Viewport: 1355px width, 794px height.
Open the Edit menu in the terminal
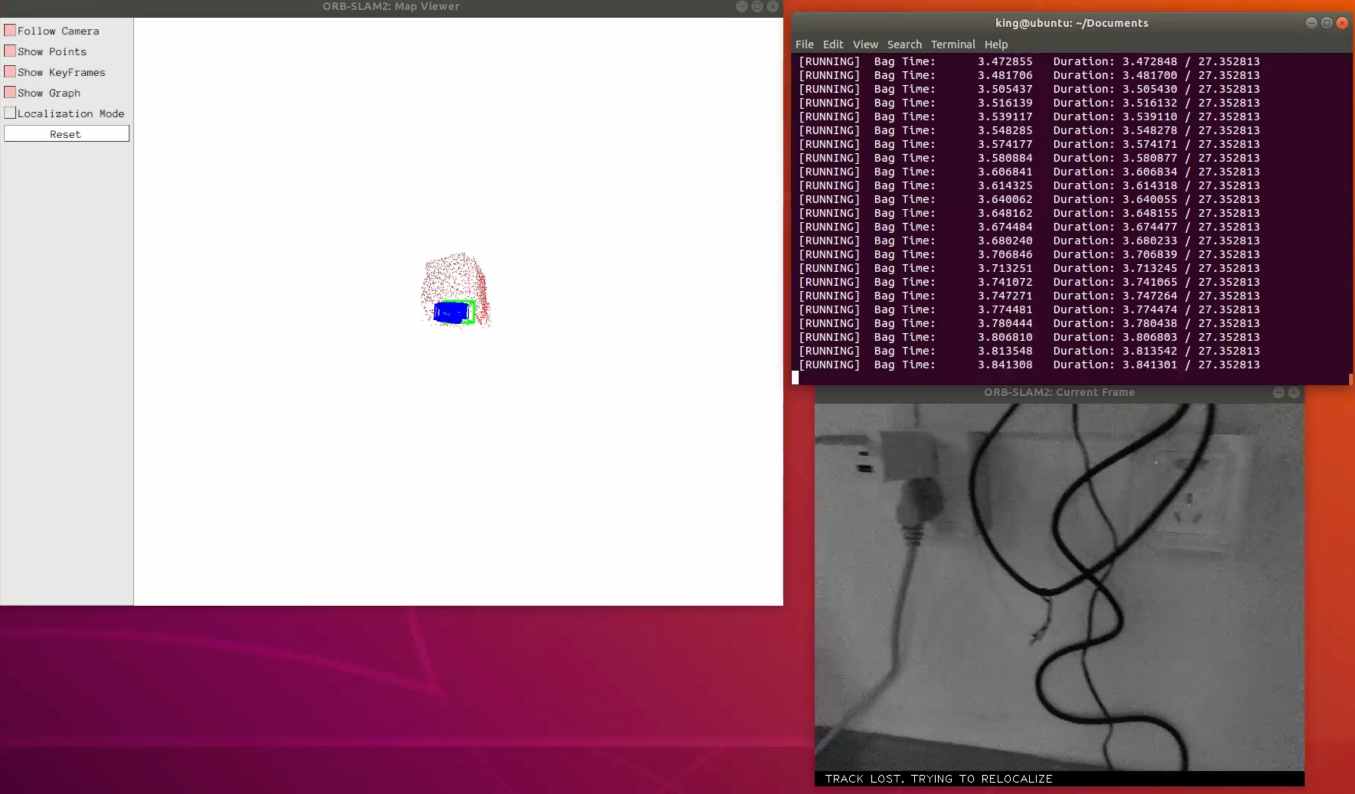pos(833,44)
